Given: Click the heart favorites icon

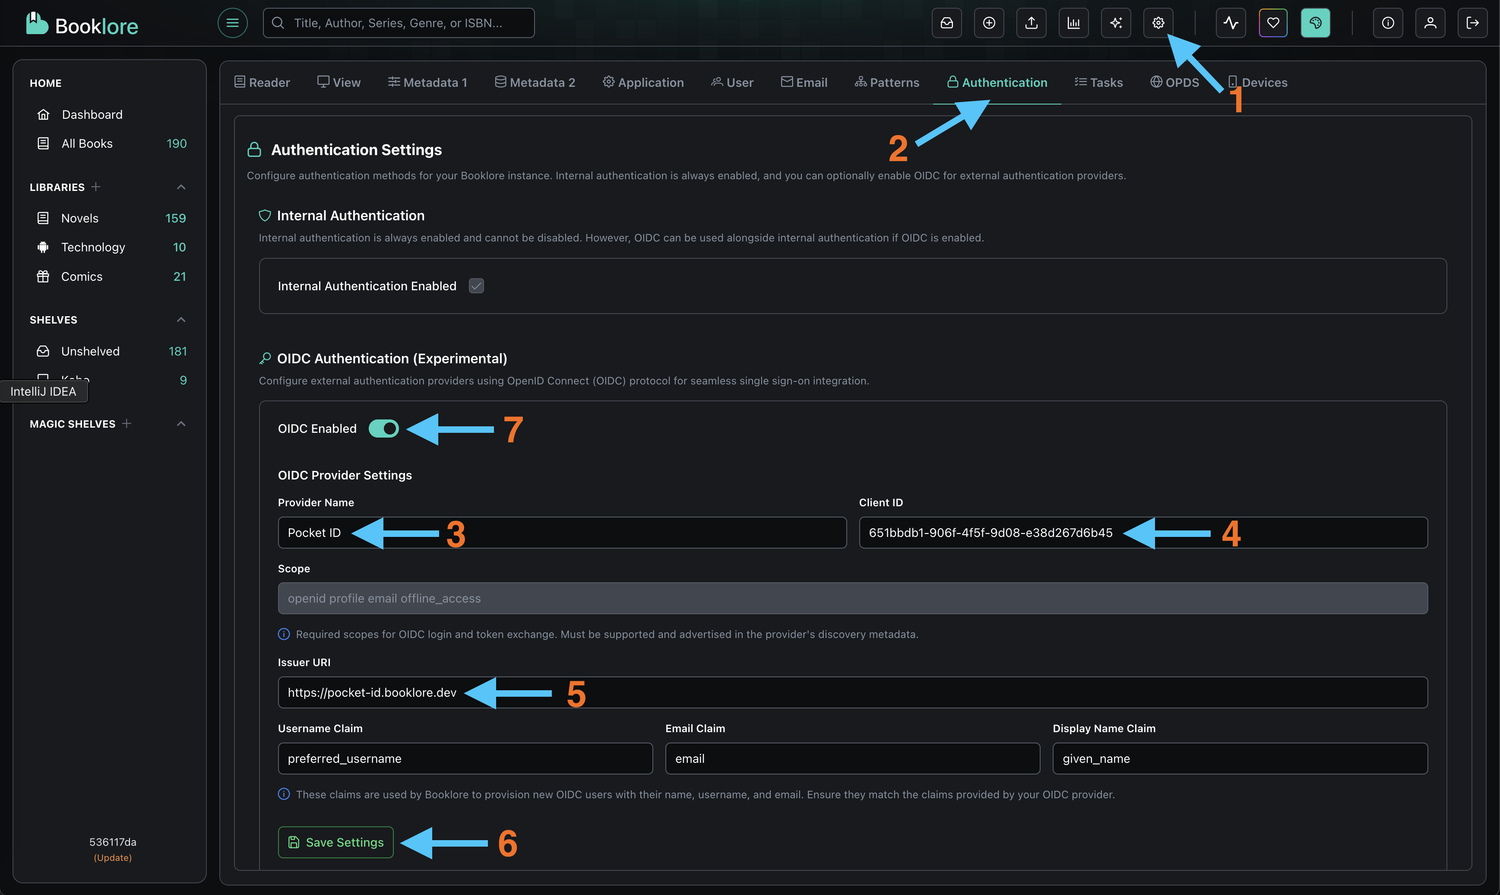Looking at the screenshot, I should pos(1272,22).
